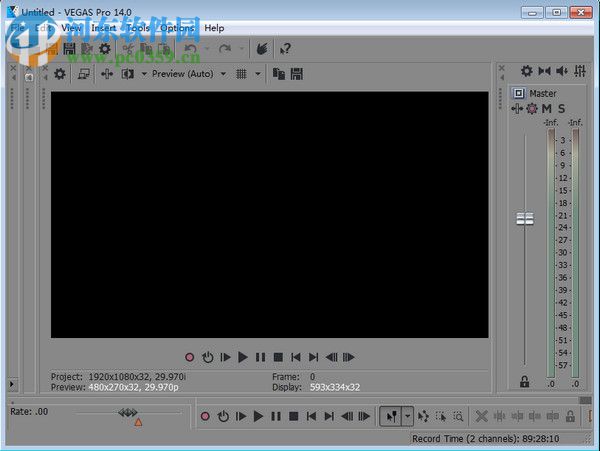600x451 pixels.
Task: Click Stop in timeline transport bar
Action: (x=293, y=416)
